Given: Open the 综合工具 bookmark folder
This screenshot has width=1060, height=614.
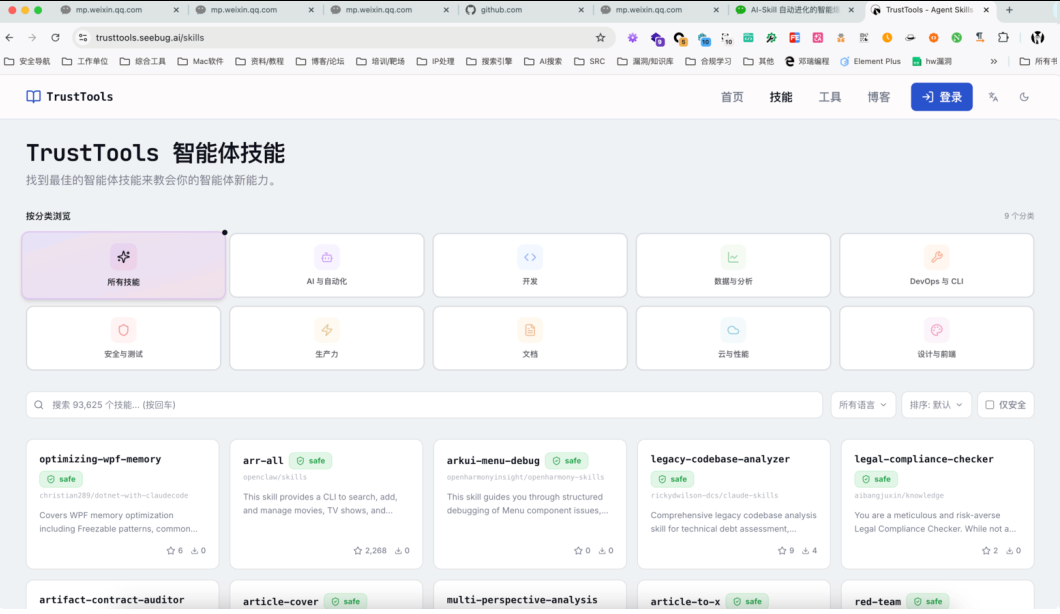Looking at the screenshot, I should (x=143, y=62).
